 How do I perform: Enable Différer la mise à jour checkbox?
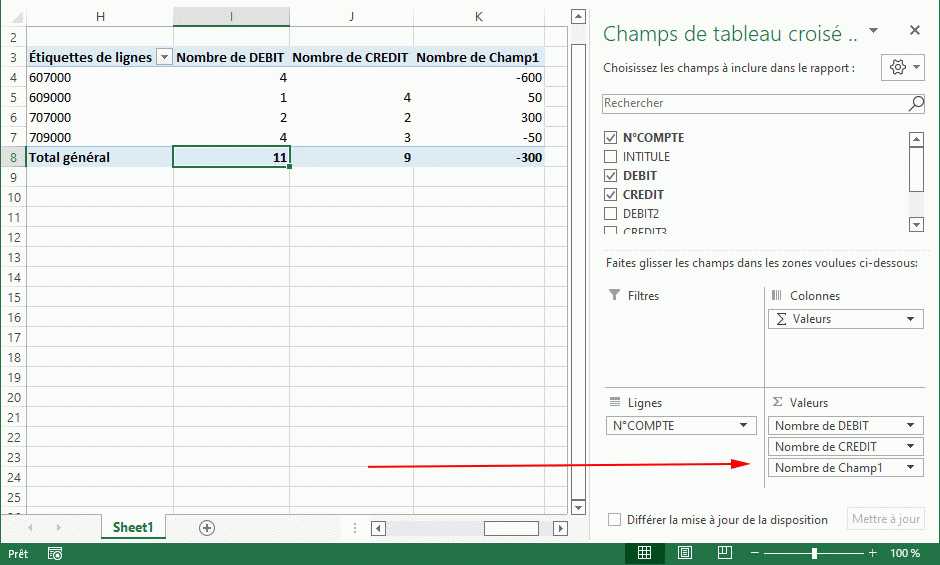(x=614, y=519)
